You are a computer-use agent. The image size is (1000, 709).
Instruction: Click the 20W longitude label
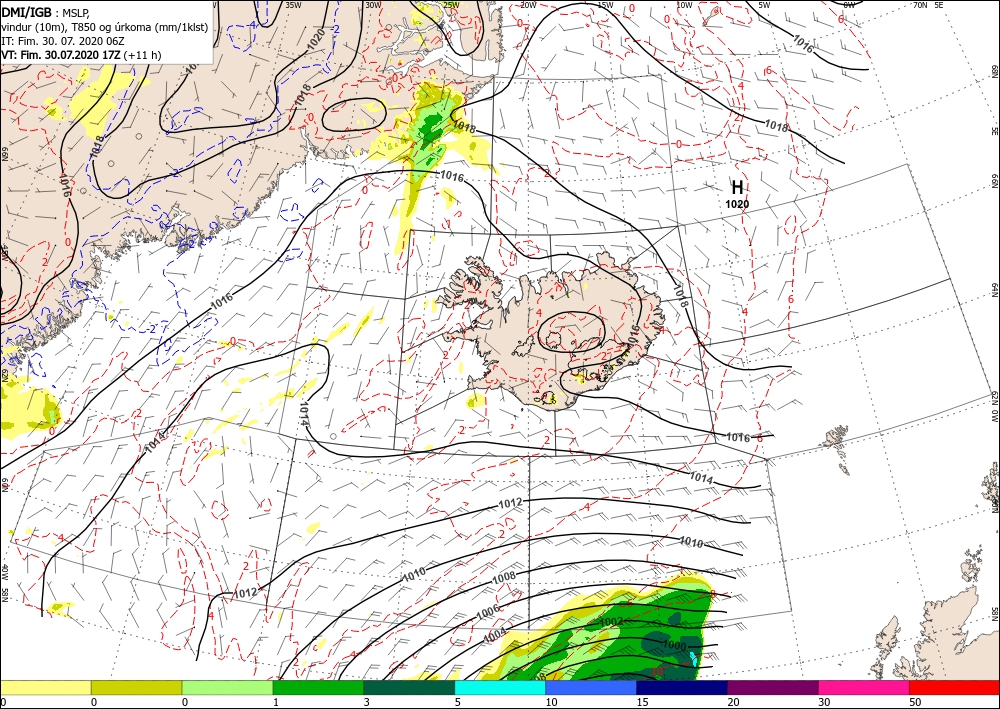click(x=528, y=4)
